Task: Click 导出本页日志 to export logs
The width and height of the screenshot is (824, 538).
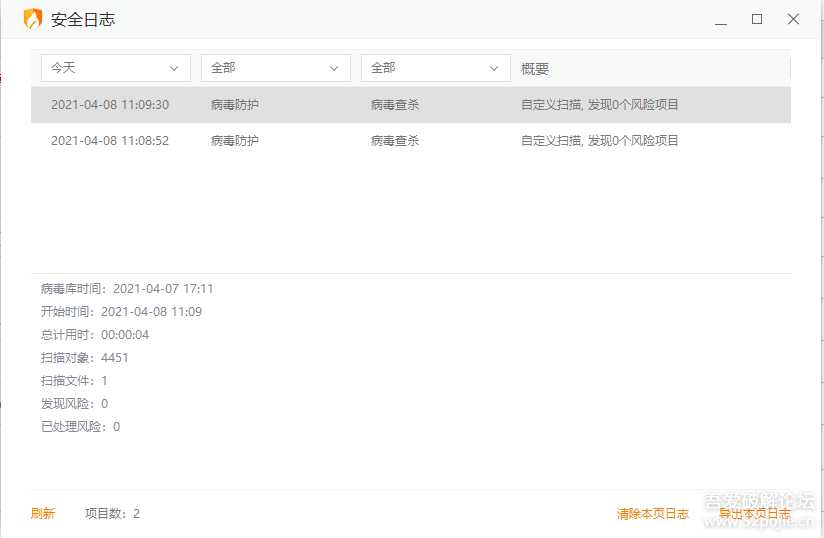Action: (x=755, y=514)
